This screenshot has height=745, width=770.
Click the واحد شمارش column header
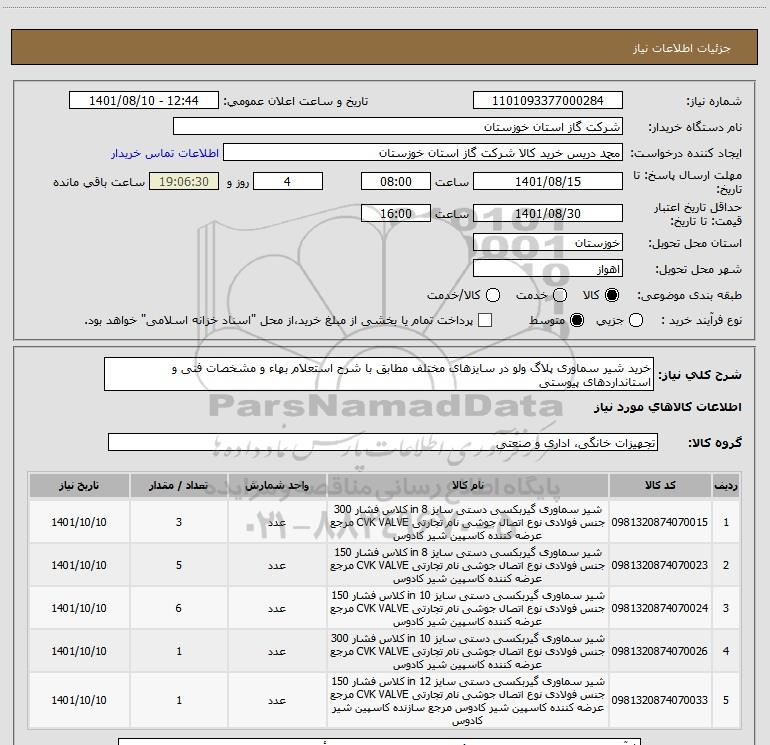[x=277, y=485]
